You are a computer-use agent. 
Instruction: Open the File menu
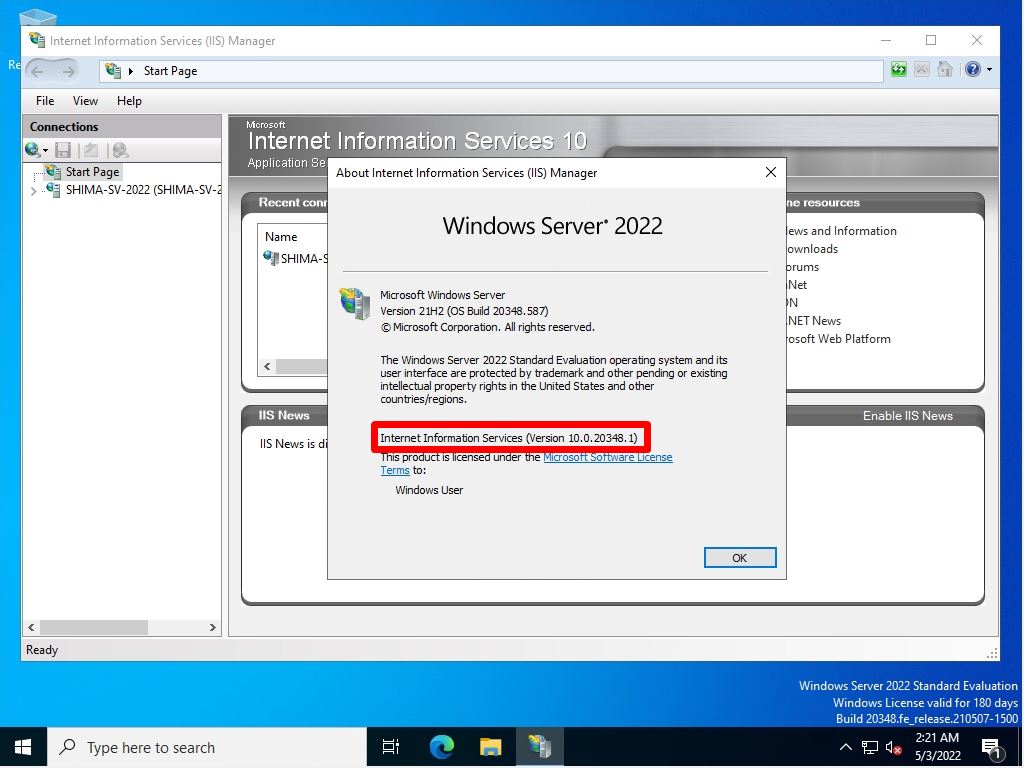click(44, 100)
